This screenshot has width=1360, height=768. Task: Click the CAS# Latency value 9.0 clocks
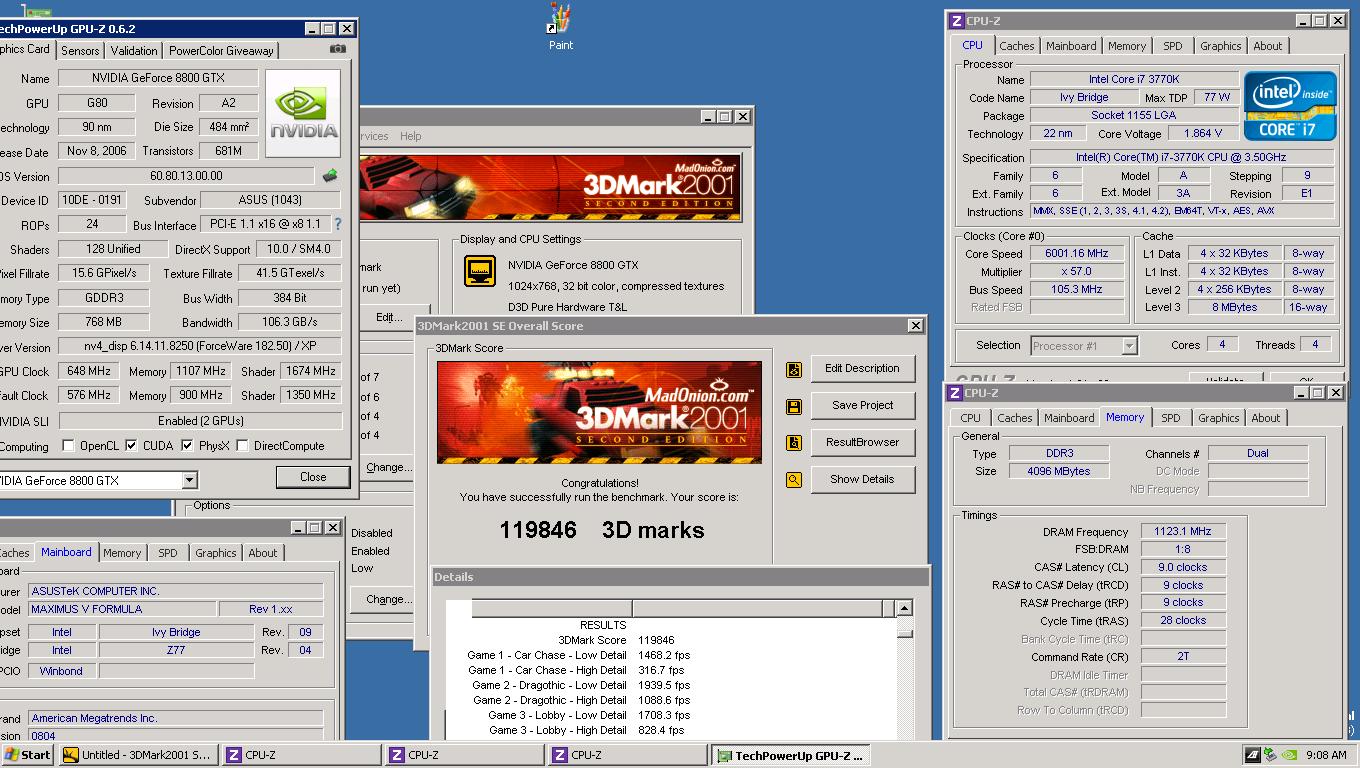click(1183, 567)
